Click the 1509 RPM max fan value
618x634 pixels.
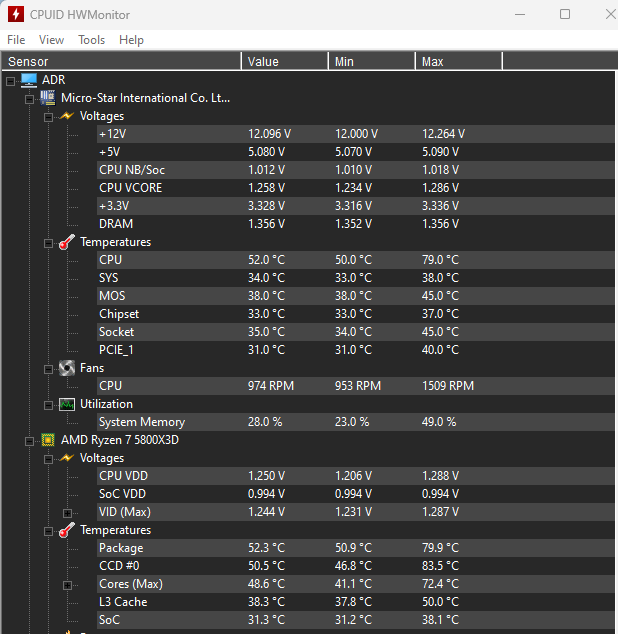click(448, 386)
